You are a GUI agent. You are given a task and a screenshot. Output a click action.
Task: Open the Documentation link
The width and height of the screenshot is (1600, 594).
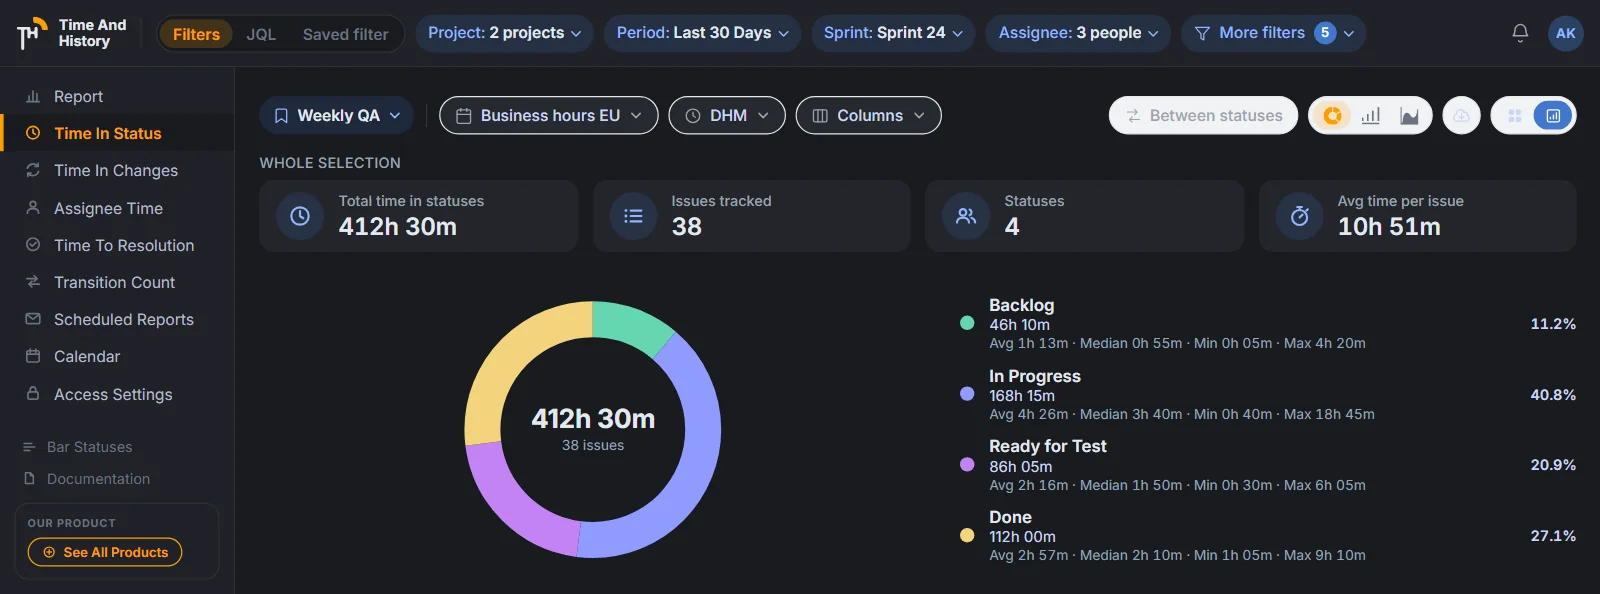point(87,479)
